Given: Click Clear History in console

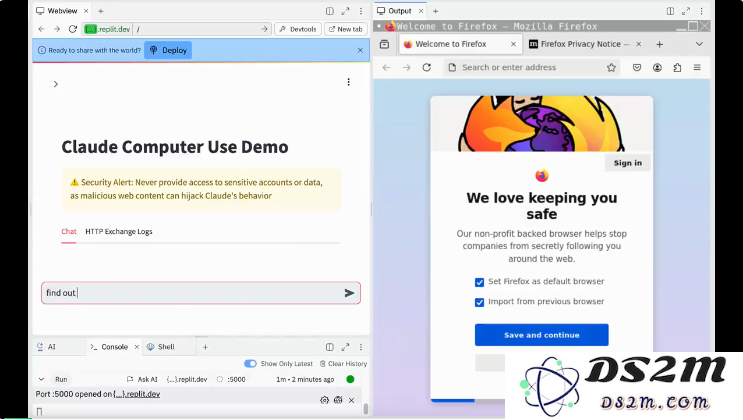Looking at the screenshot, I should pyautogui.click(x=343, y=364).
